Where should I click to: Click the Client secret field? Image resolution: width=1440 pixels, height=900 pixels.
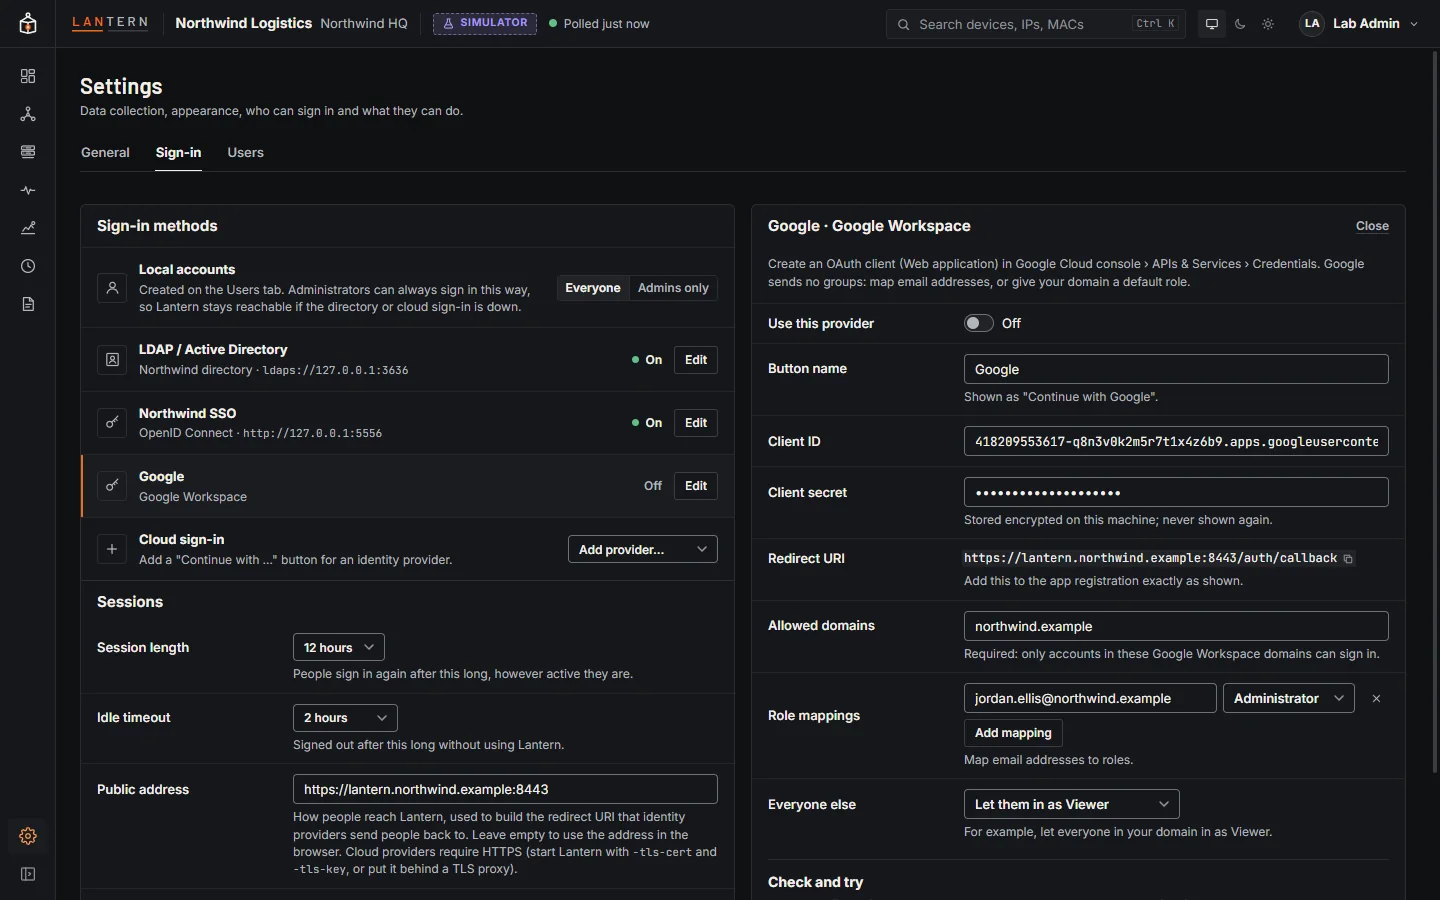[x=1176, y=492]
